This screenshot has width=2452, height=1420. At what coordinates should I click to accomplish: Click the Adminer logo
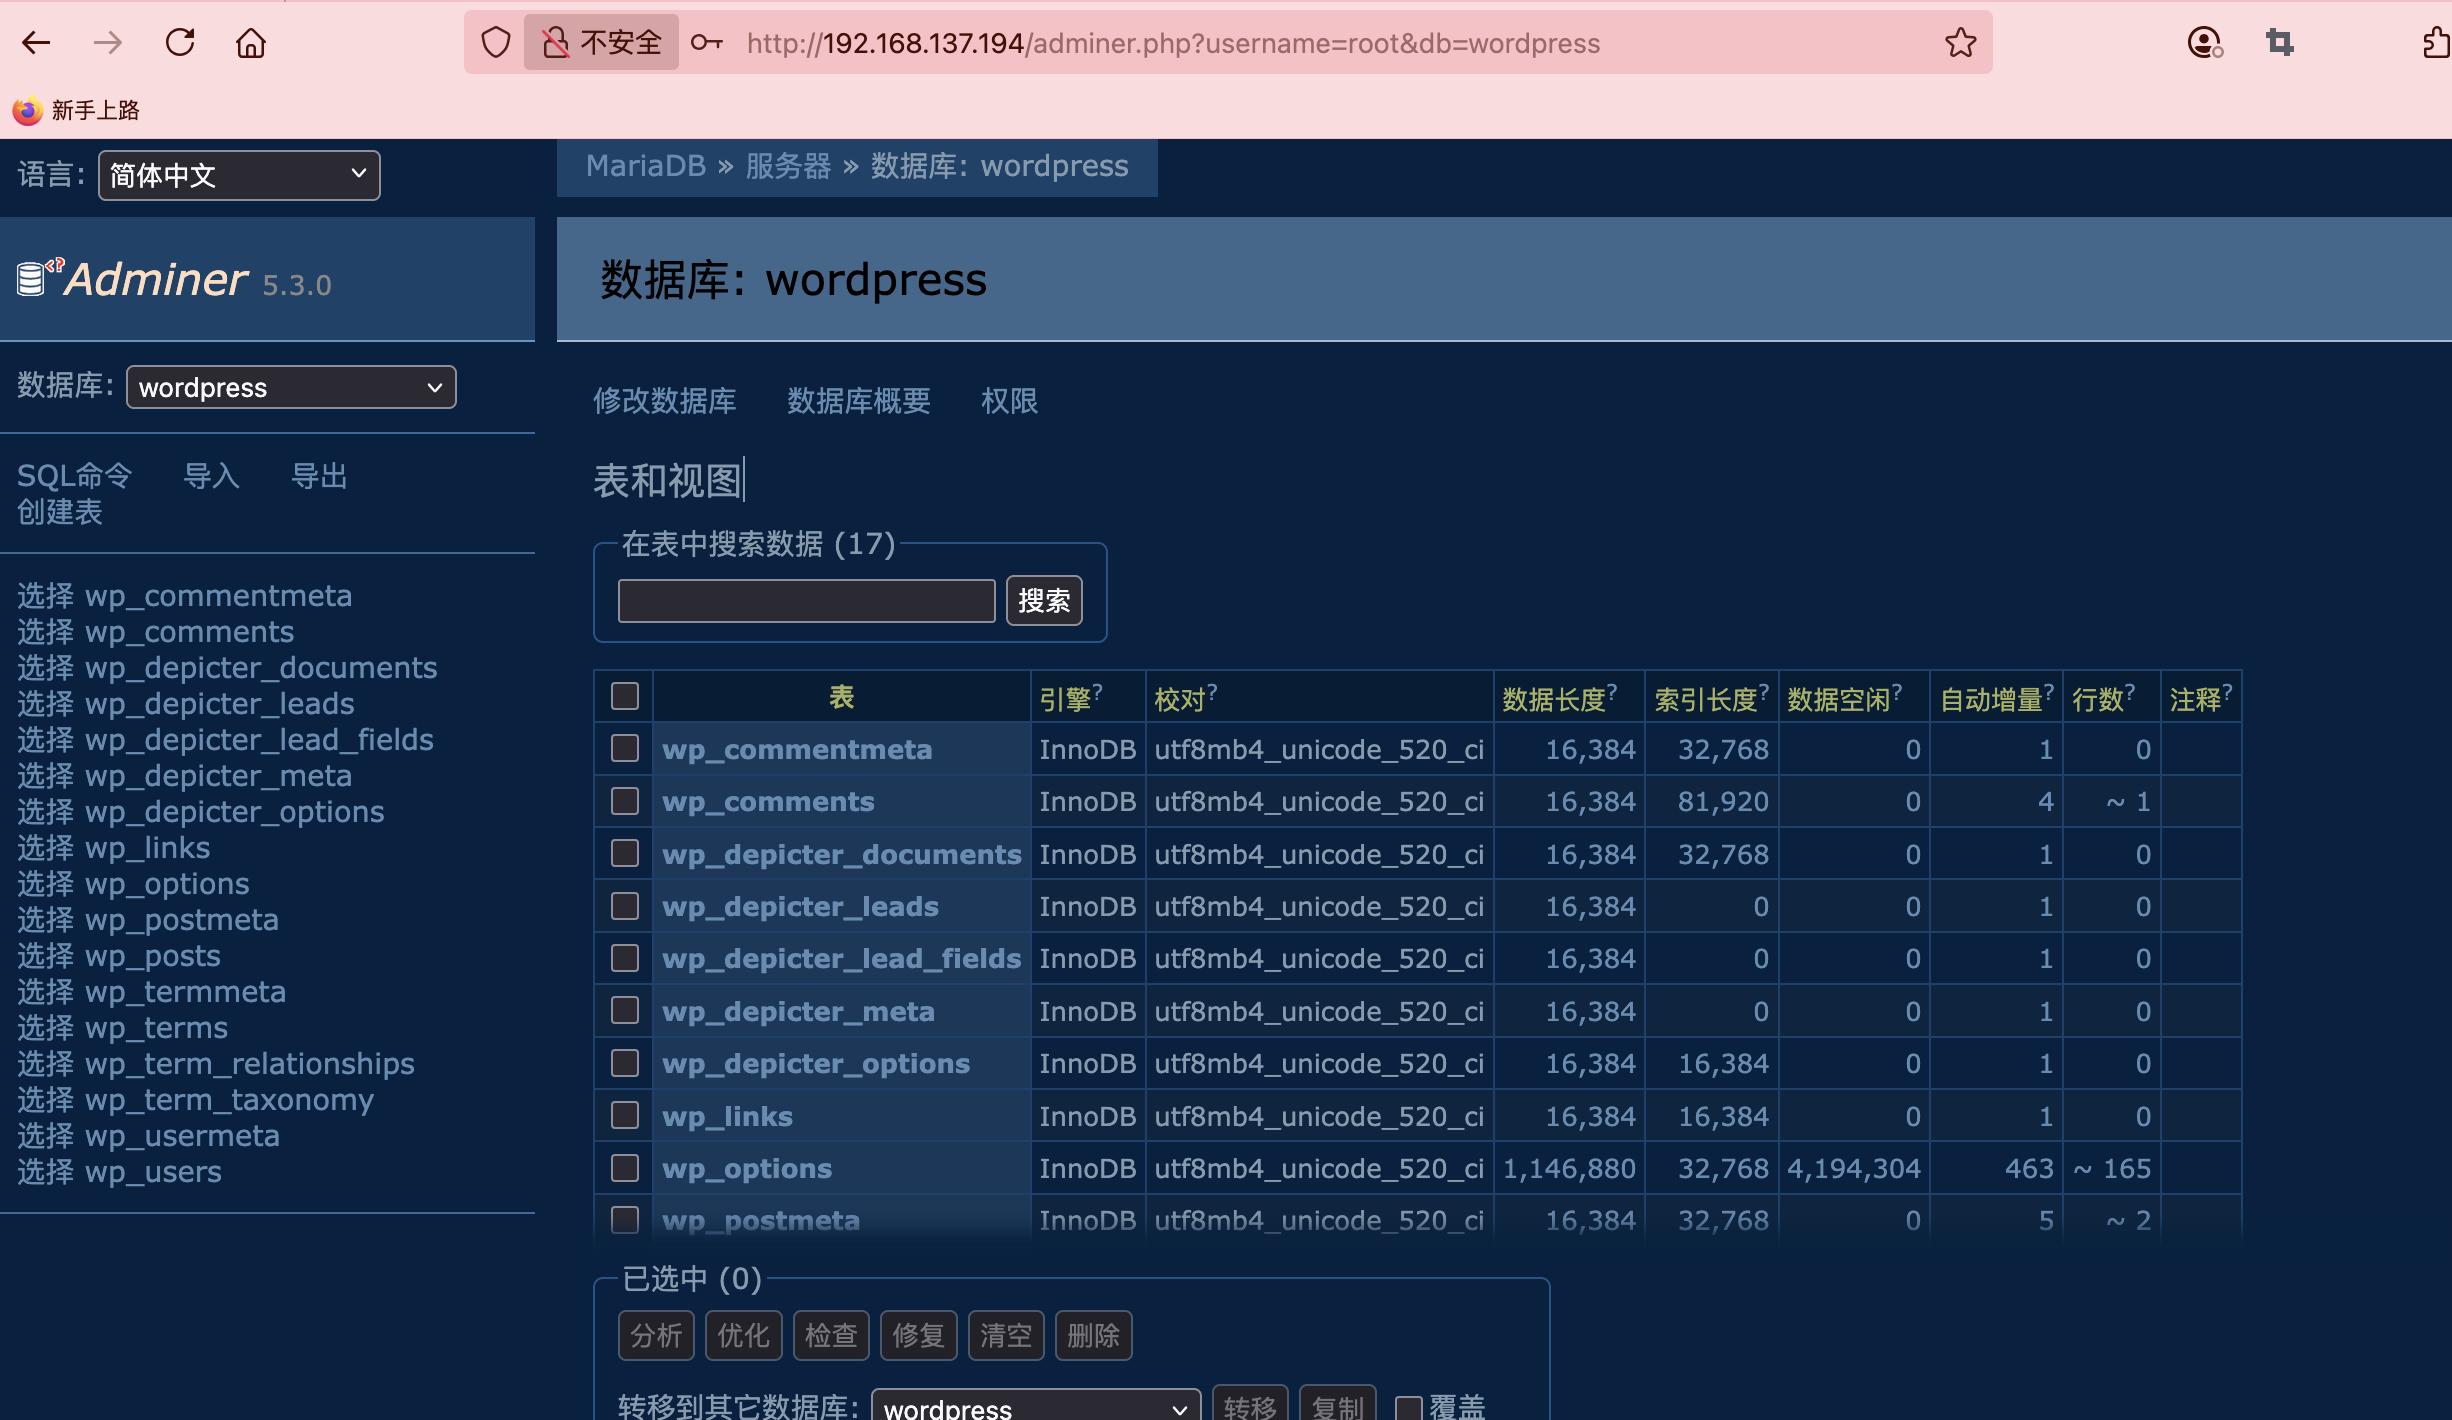click(156, 279)
